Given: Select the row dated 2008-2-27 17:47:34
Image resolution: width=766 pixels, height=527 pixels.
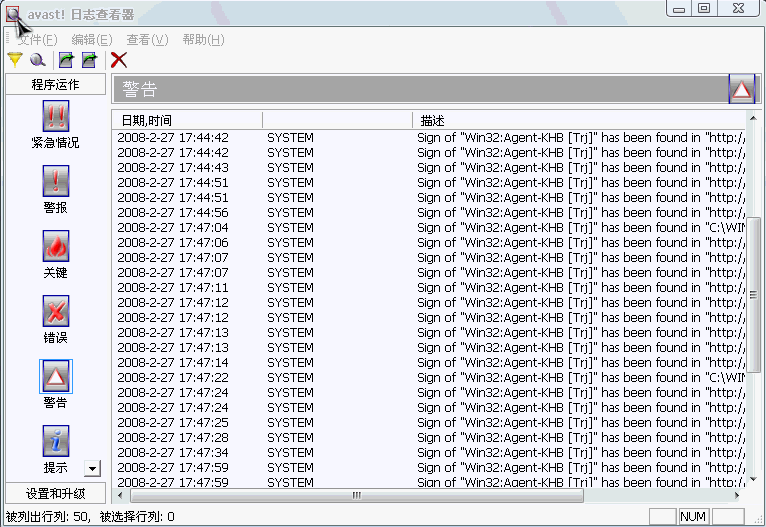Looking at the screenshot, I should click(429, 453).
